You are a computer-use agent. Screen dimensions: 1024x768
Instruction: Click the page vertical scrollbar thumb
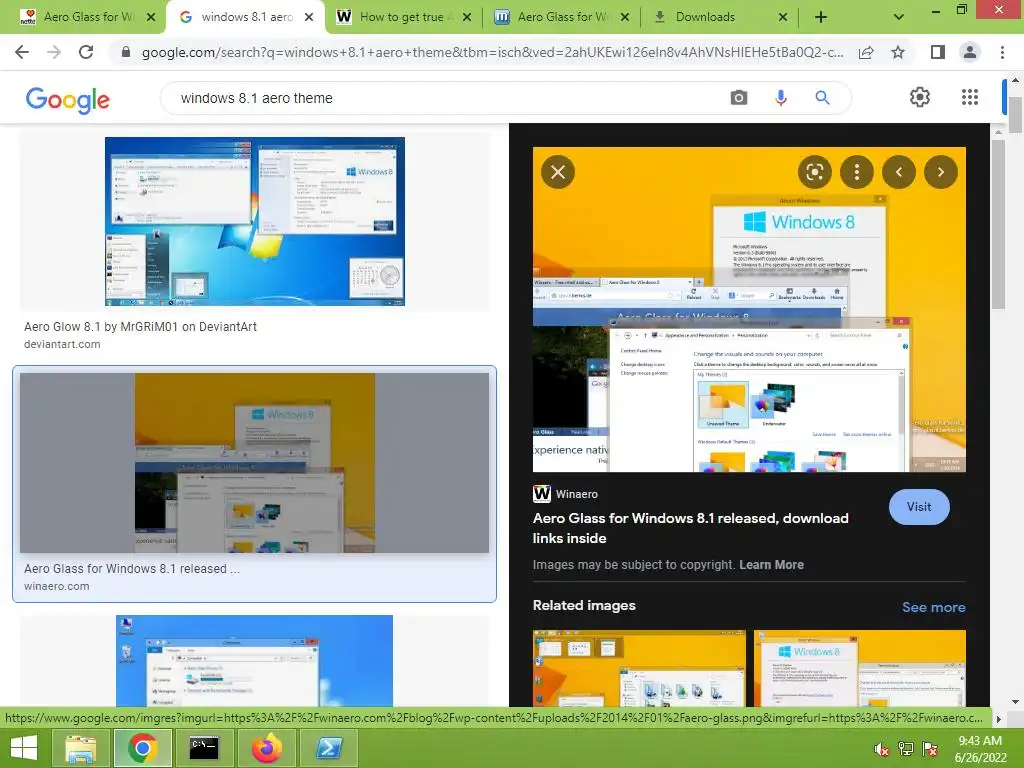1015,115
